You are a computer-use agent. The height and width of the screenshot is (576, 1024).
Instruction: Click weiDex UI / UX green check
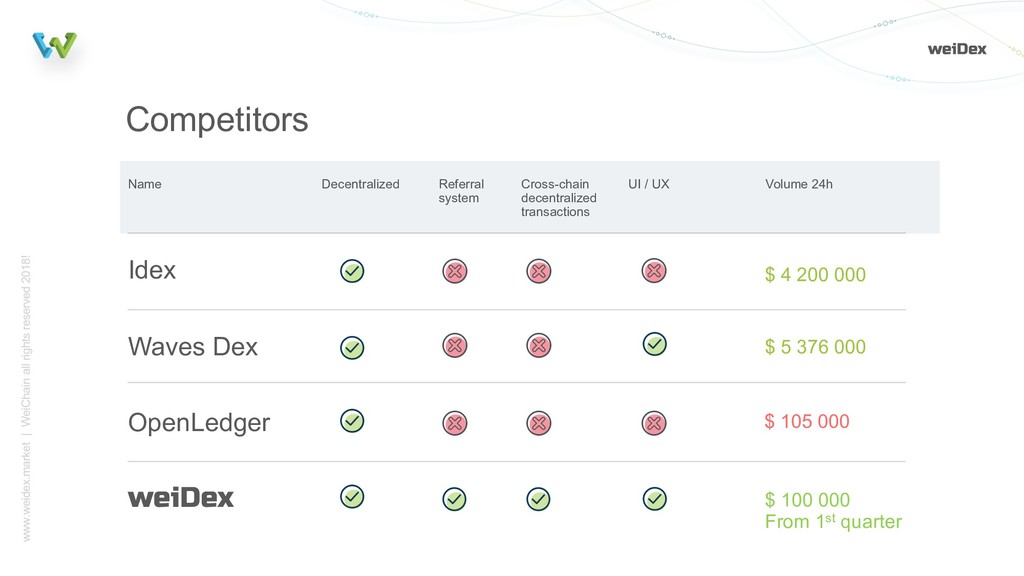[x=654, y=497]
